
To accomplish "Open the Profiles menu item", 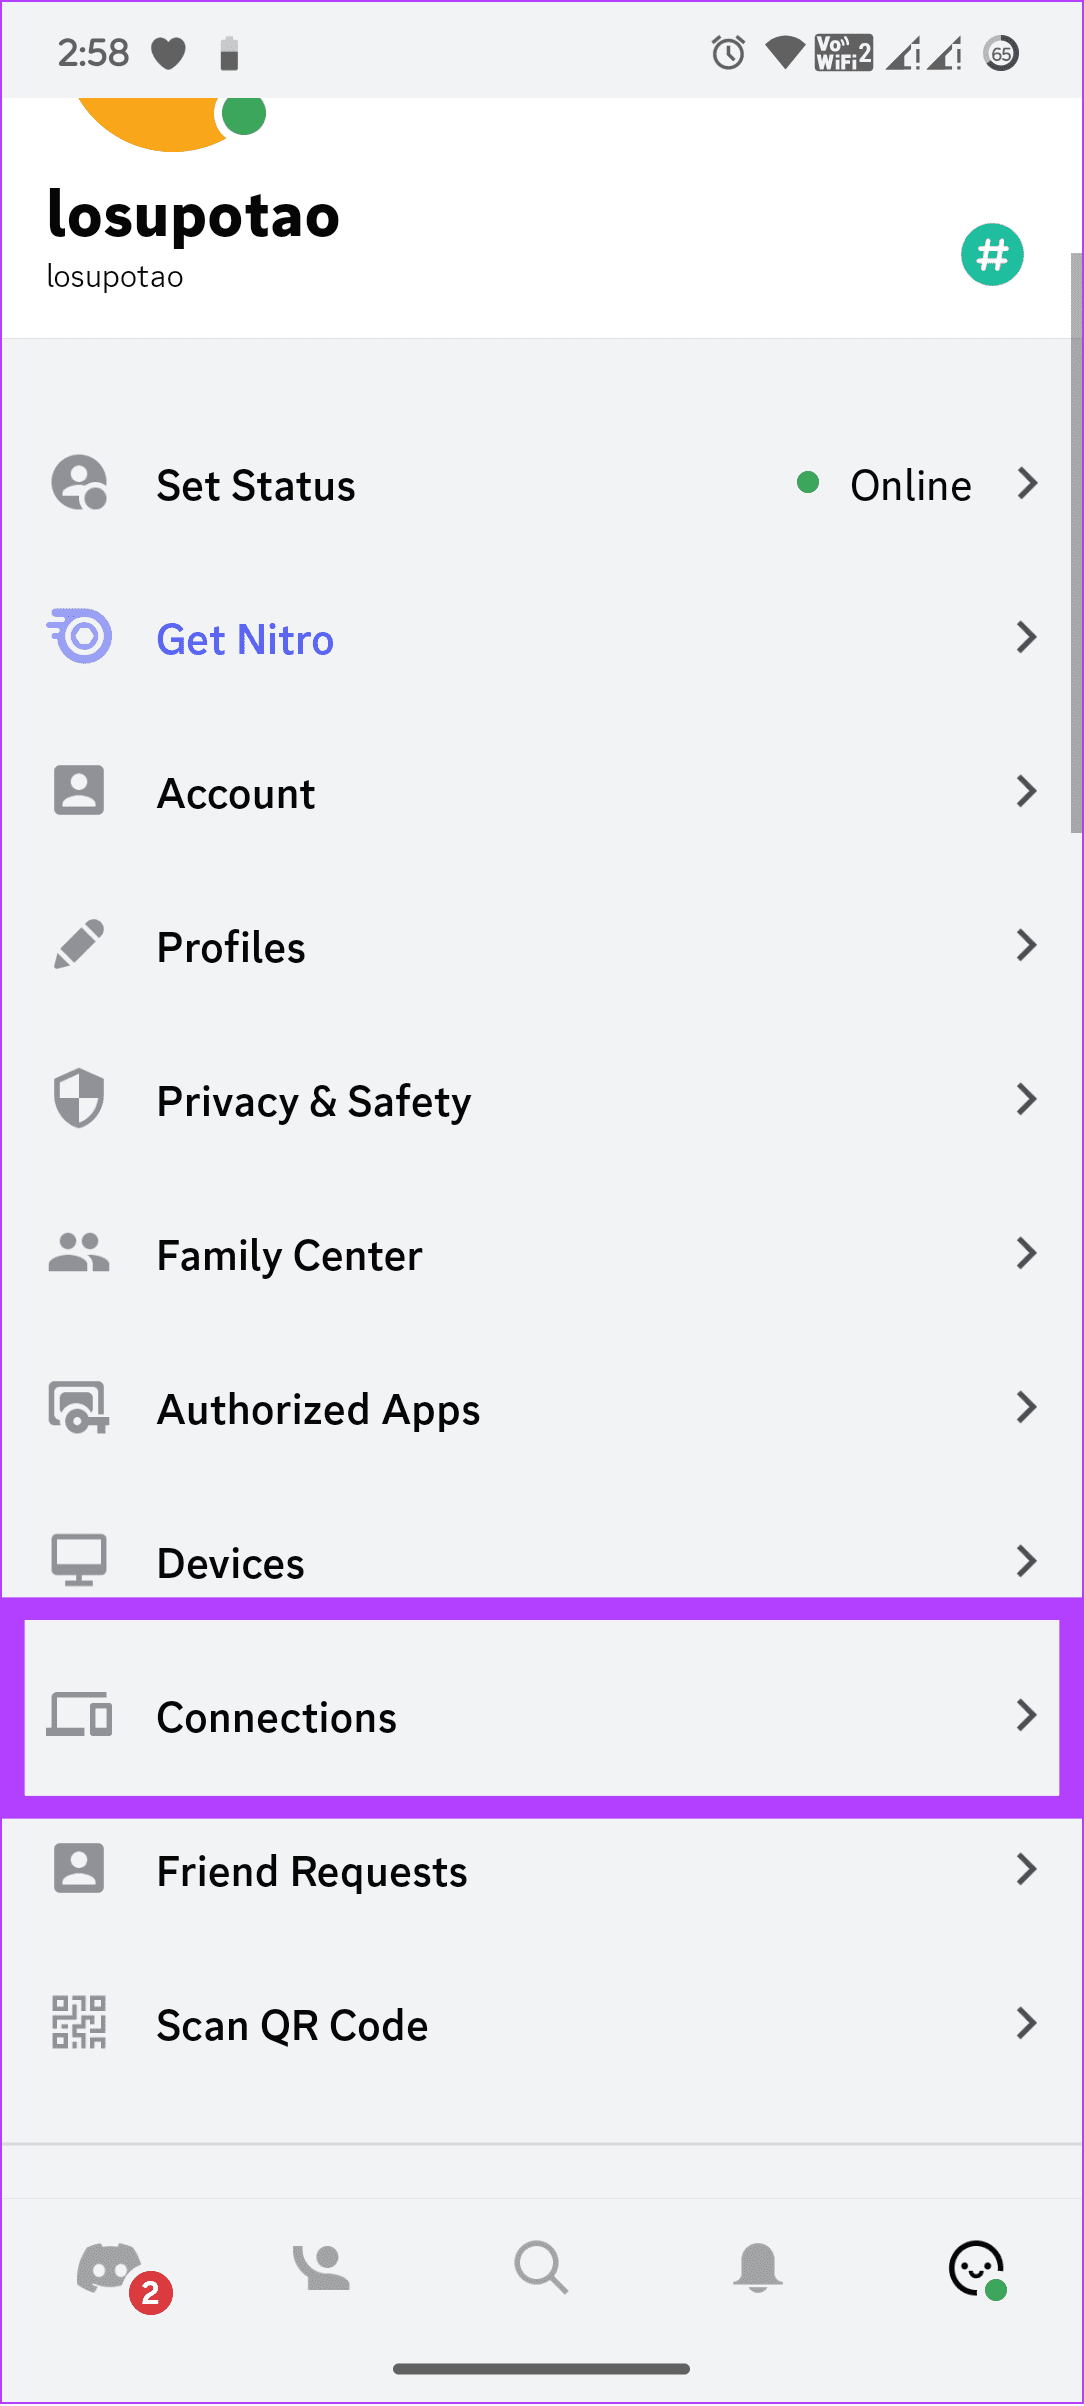I will tap(542, 946).
